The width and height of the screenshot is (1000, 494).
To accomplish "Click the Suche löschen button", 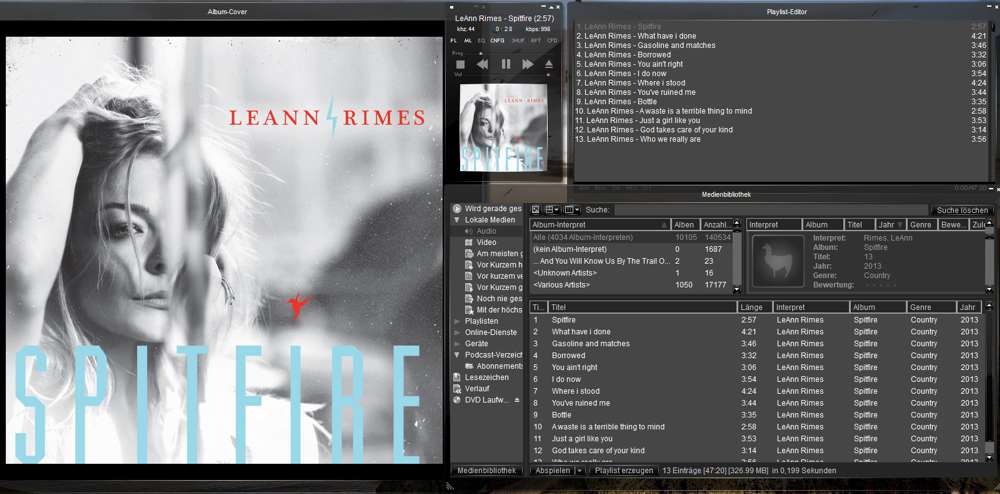I will pyautogui.click(x=962, y=210).
